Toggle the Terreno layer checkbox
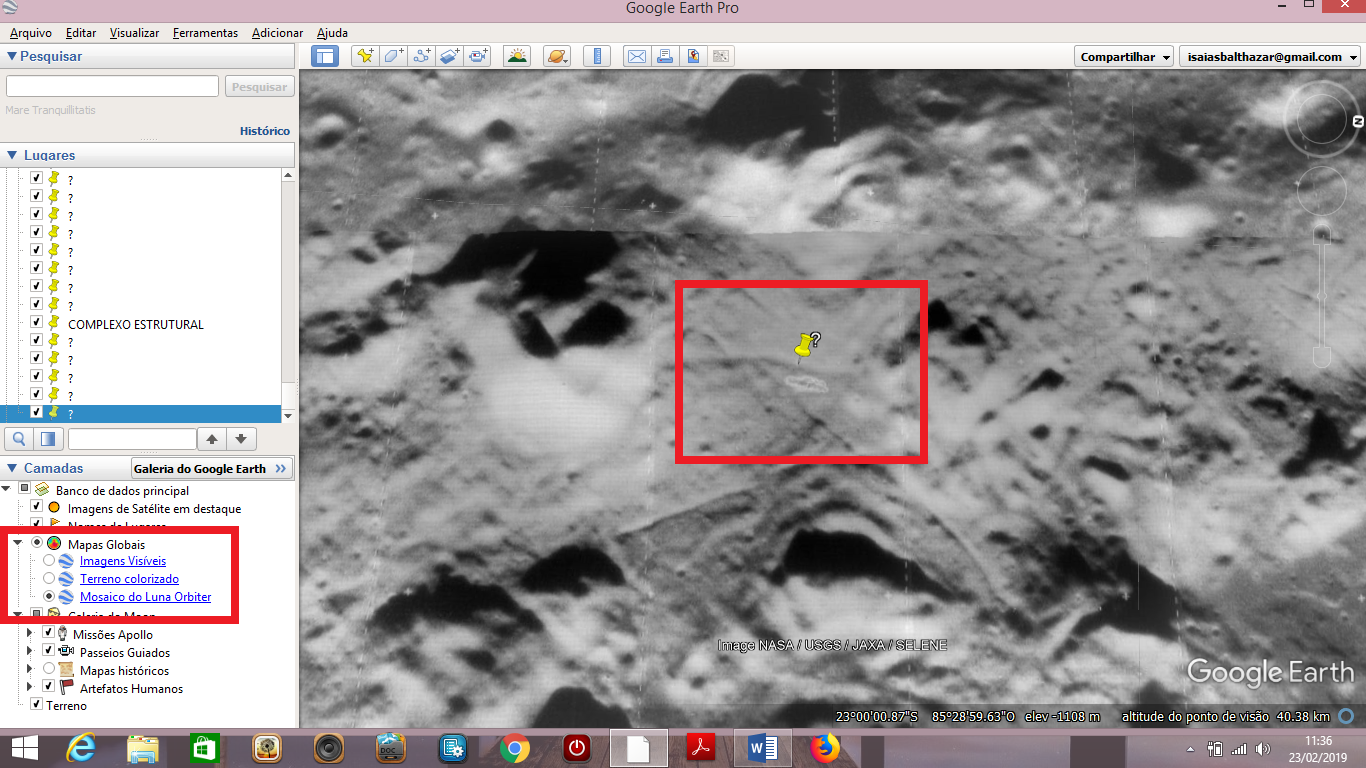This screenshot has width=1366, height=768. (x=37, y=705)
